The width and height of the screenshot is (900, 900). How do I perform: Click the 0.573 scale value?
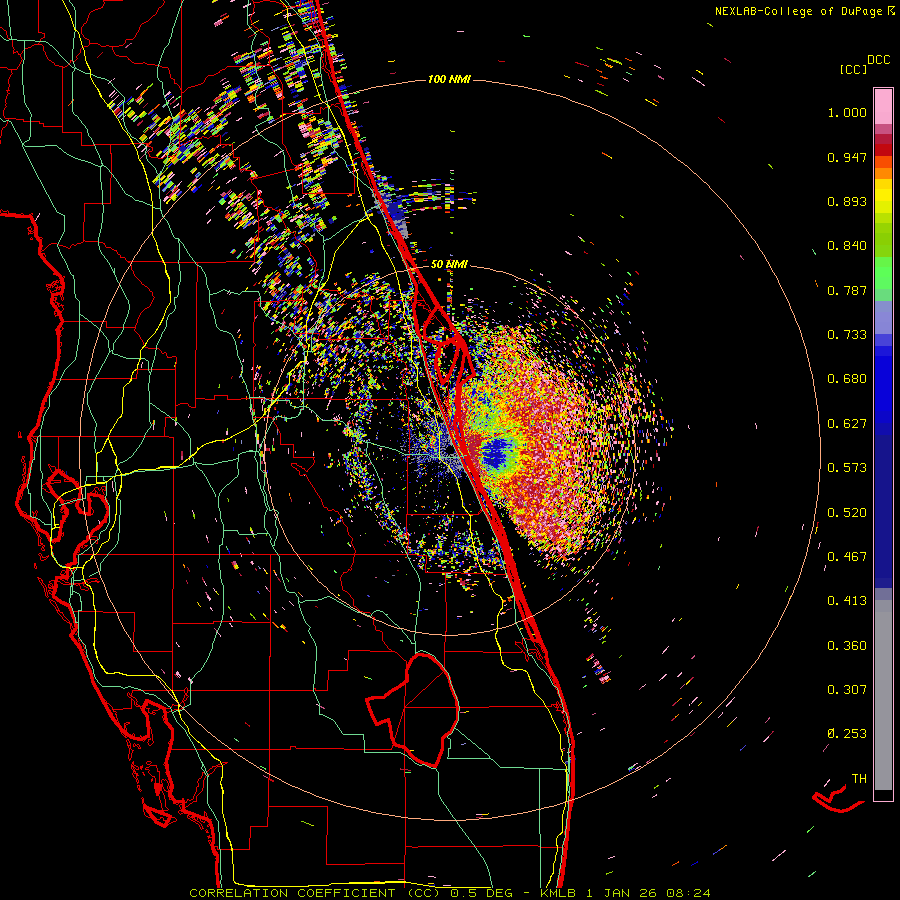[847, 468]
